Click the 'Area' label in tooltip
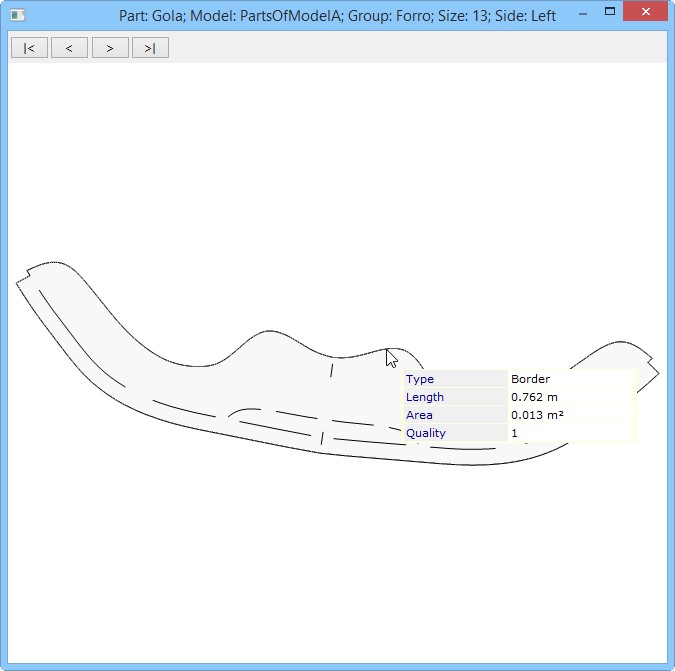The height and width of the screenshot is (671, 675). 419,415
